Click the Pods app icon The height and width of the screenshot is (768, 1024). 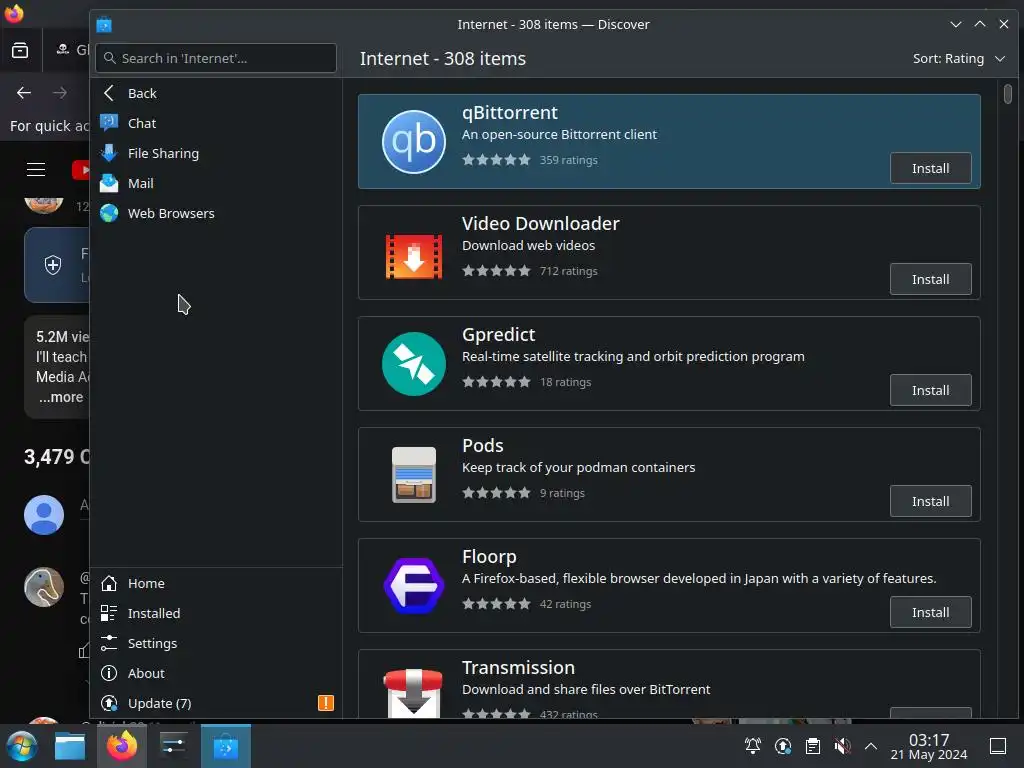[x=413, y=475]
